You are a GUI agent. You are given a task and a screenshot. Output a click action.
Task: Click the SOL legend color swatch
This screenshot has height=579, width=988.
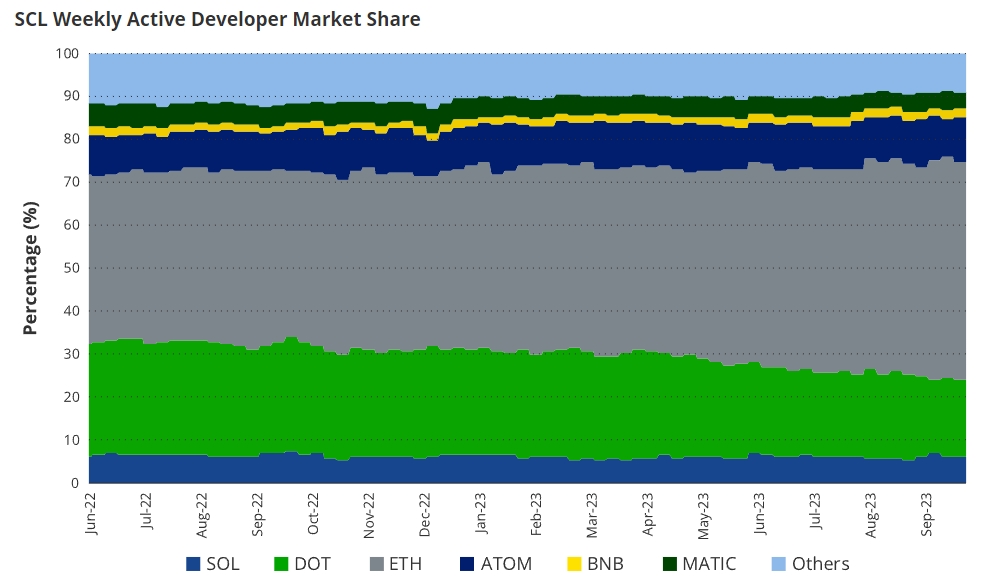(x=193, y=564)
